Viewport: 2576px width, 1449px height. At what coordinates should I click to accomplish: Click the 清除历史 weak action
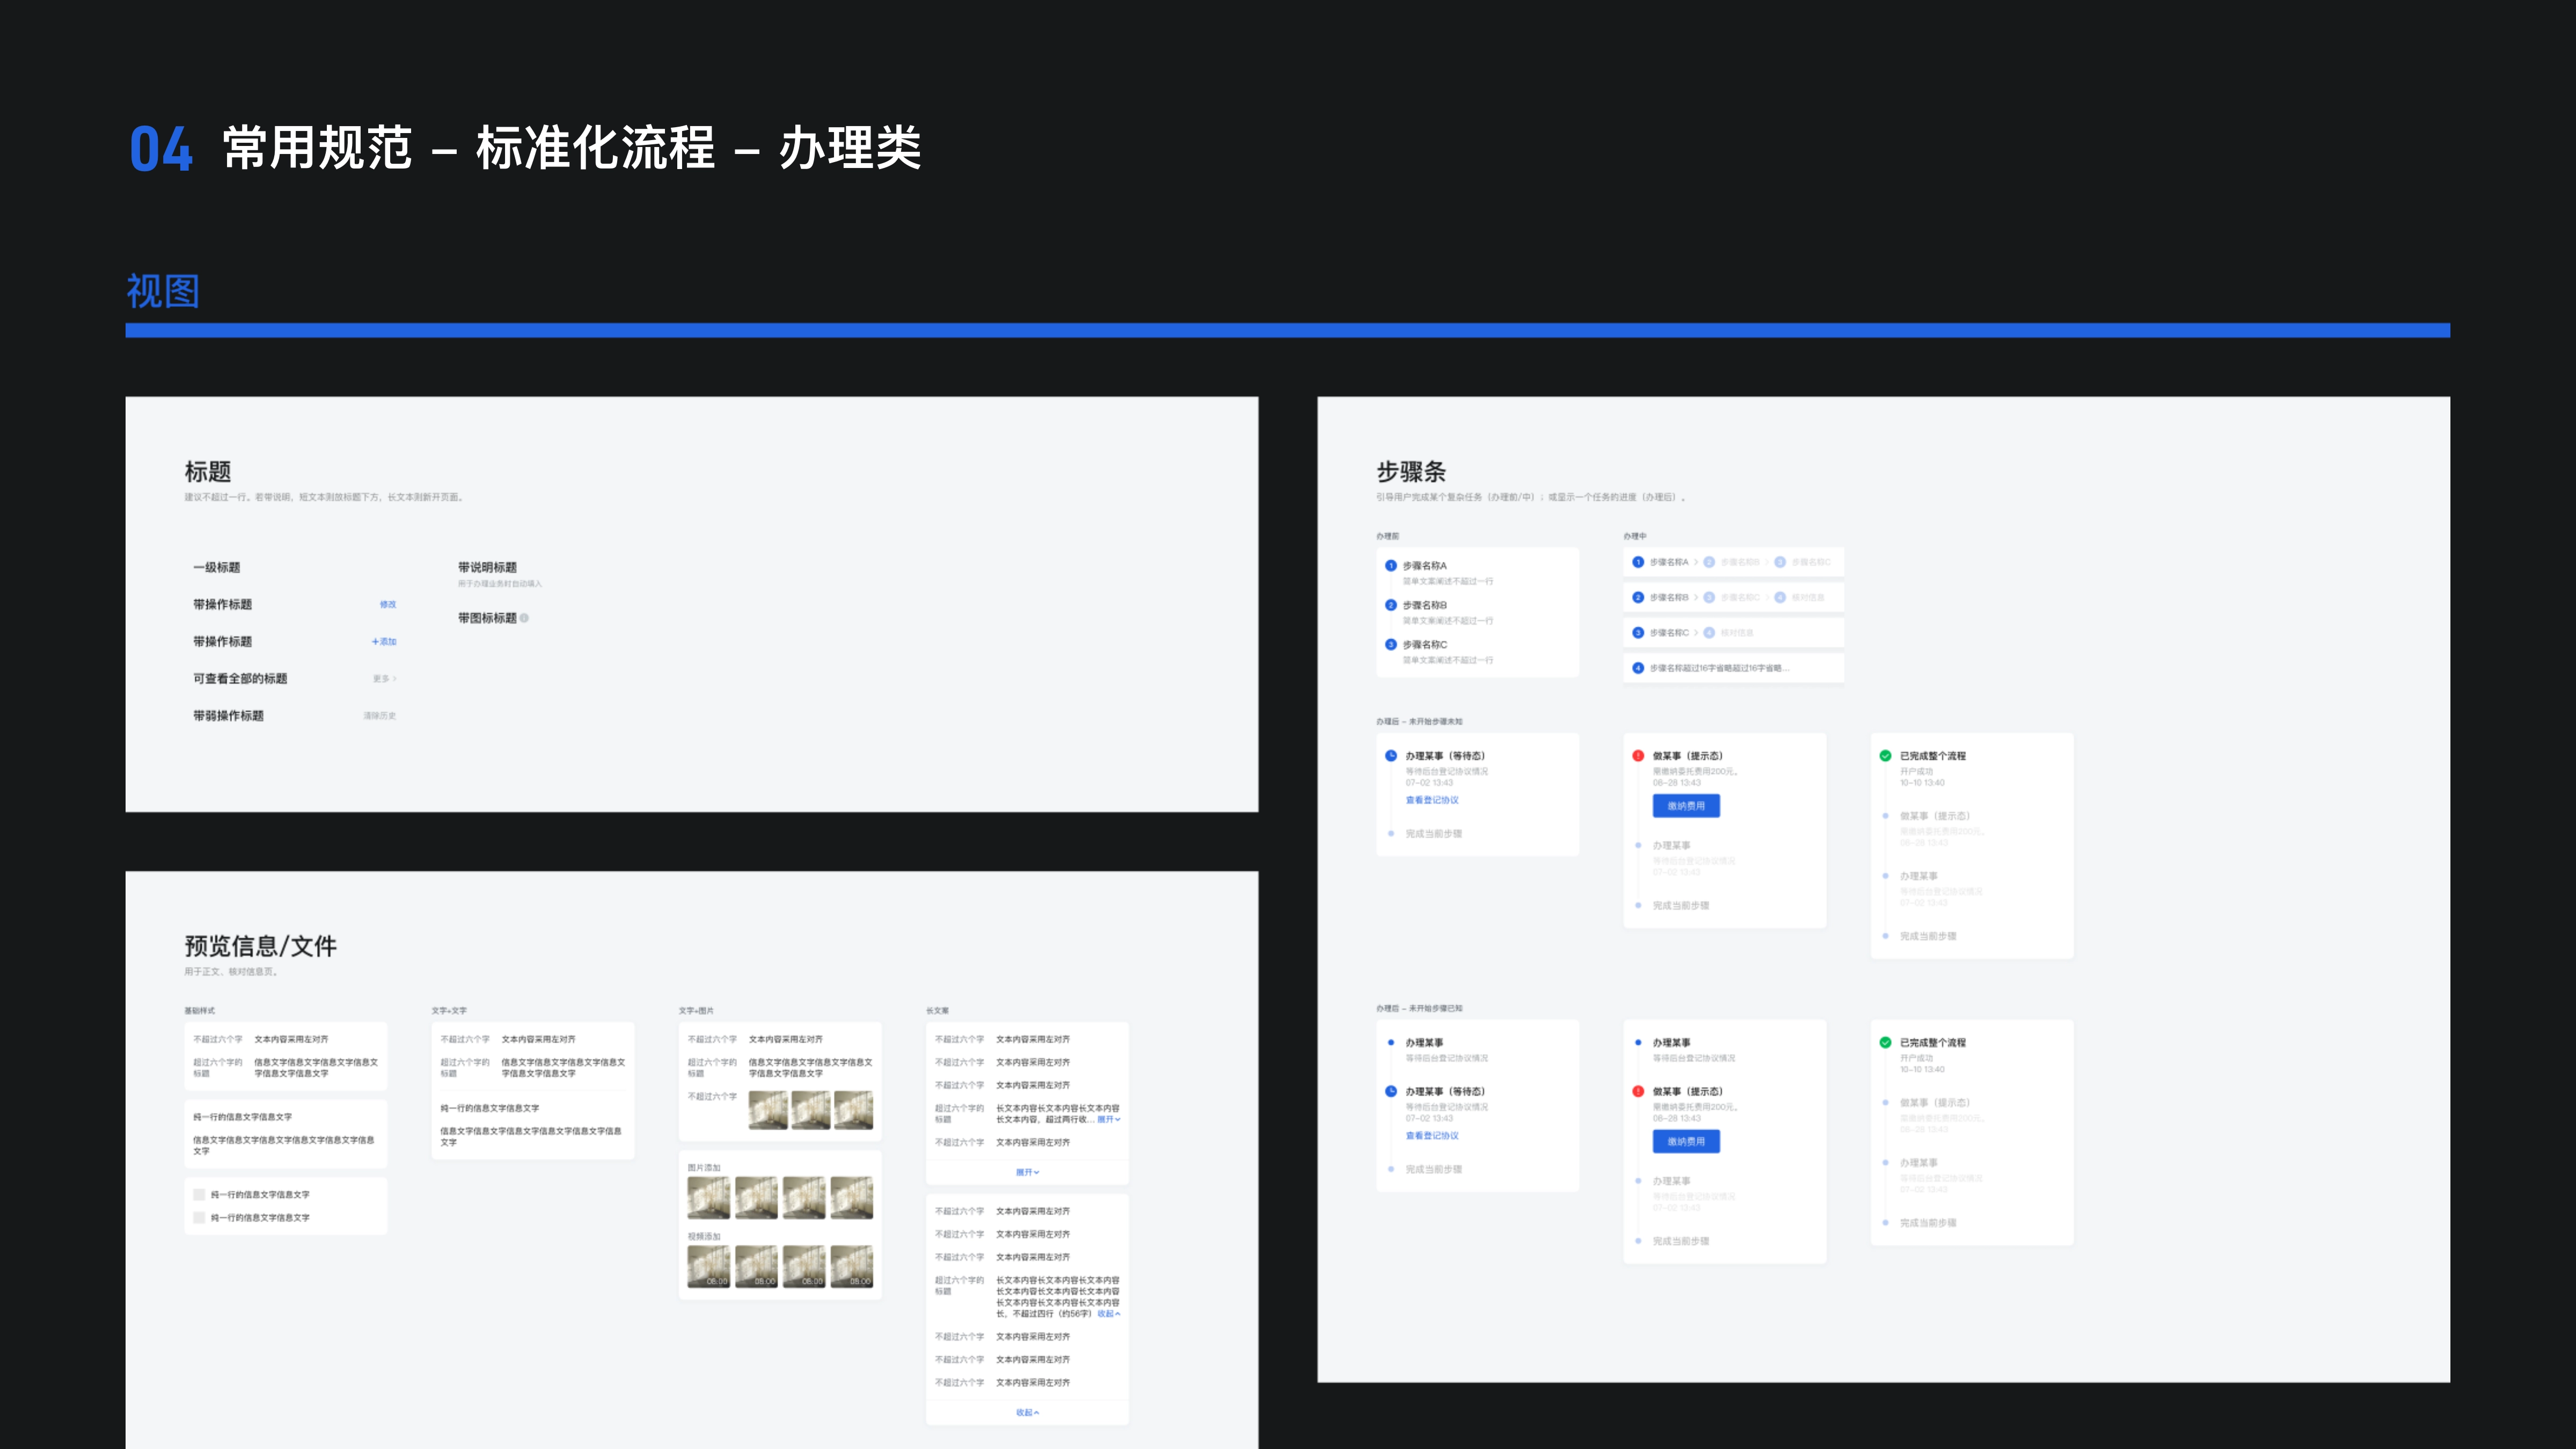tap(380, 716)
